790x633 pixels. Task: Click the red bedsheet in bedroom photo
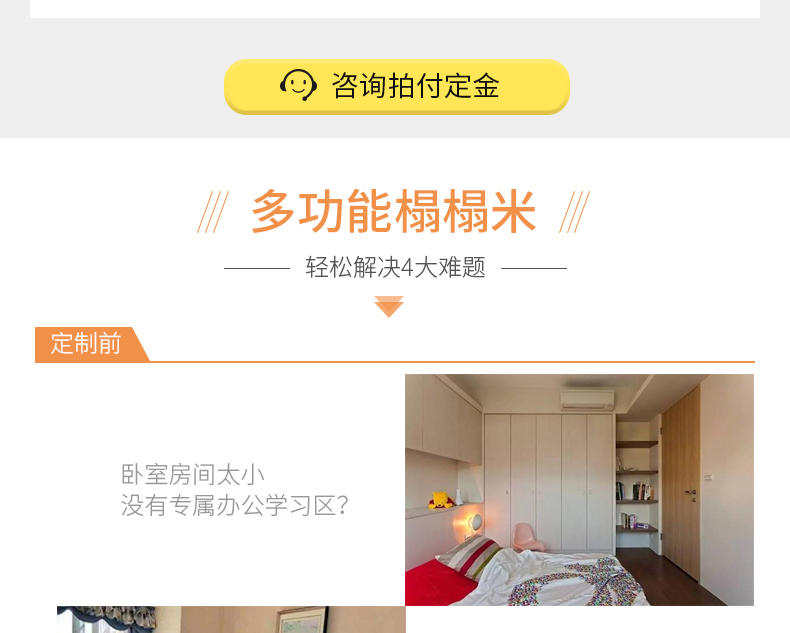pos(437,580)
